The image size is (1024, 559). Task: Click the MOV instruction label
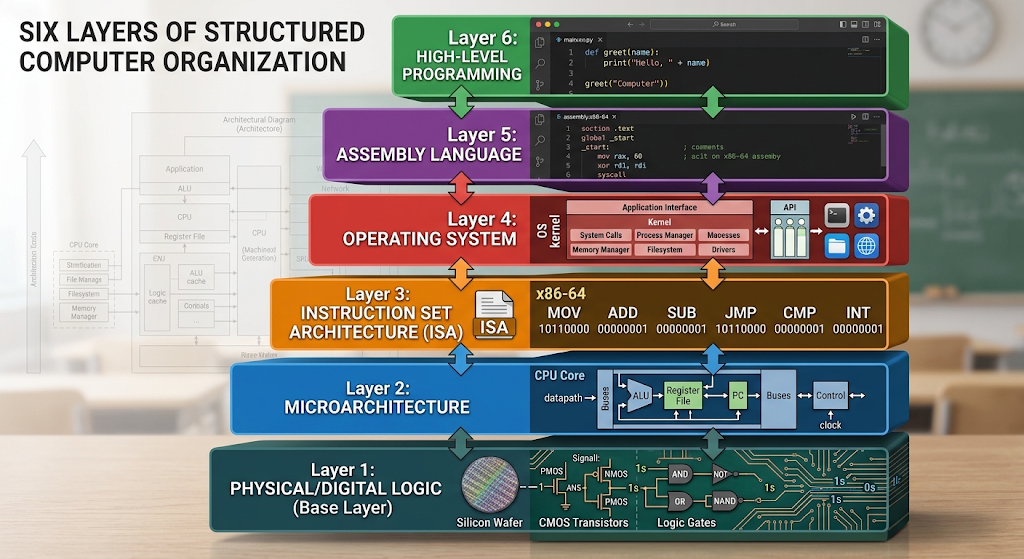[x=564, y=313]
